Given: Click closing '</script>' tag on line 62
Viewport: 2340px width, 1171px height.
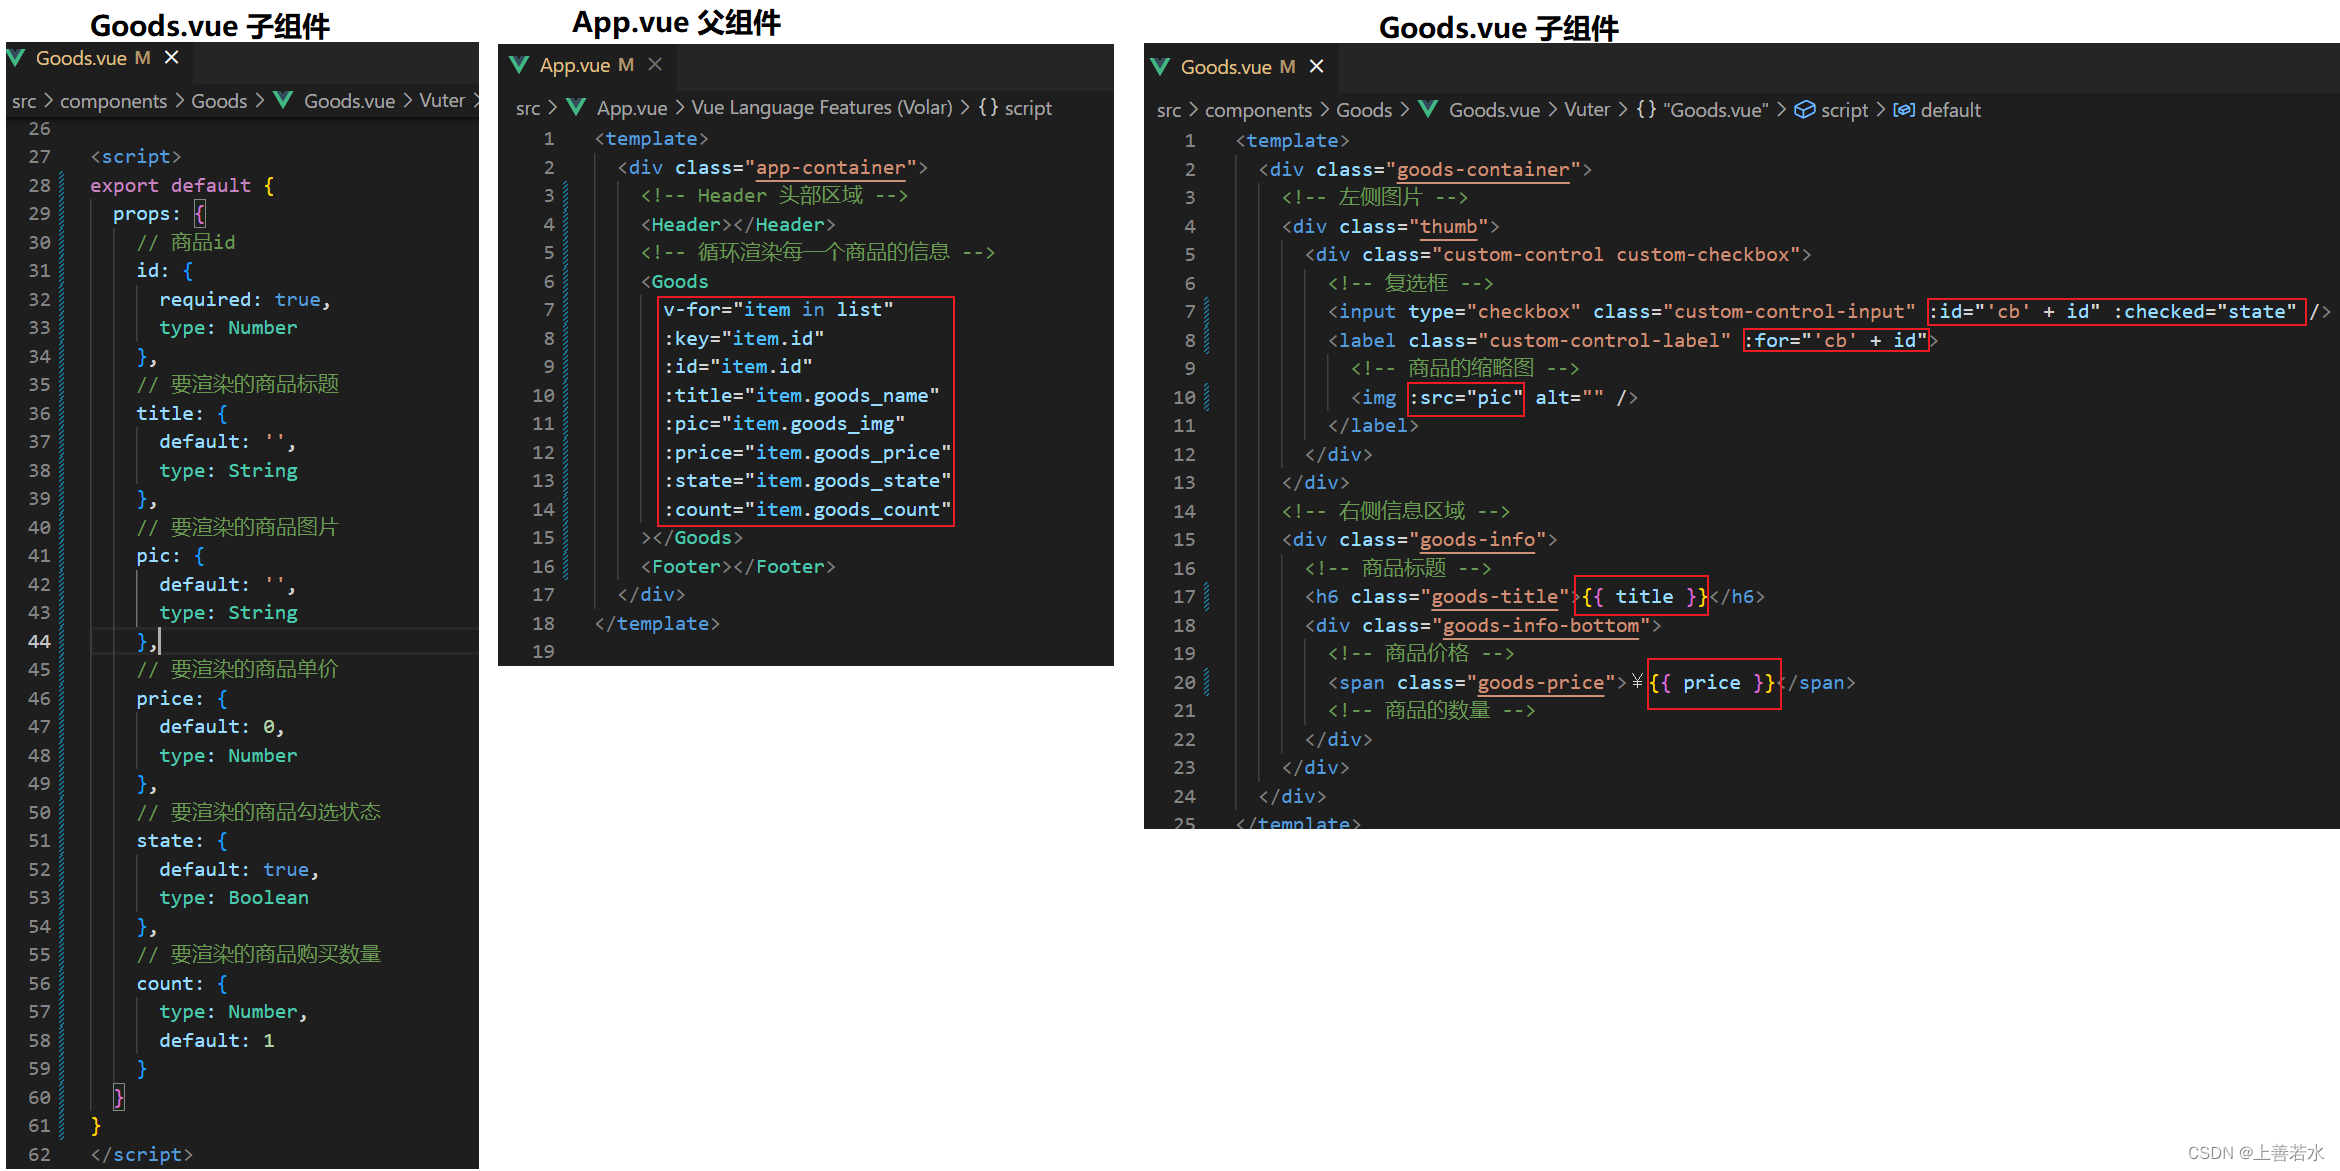Looking at the screenshot, I should (x=141, y=1154).
